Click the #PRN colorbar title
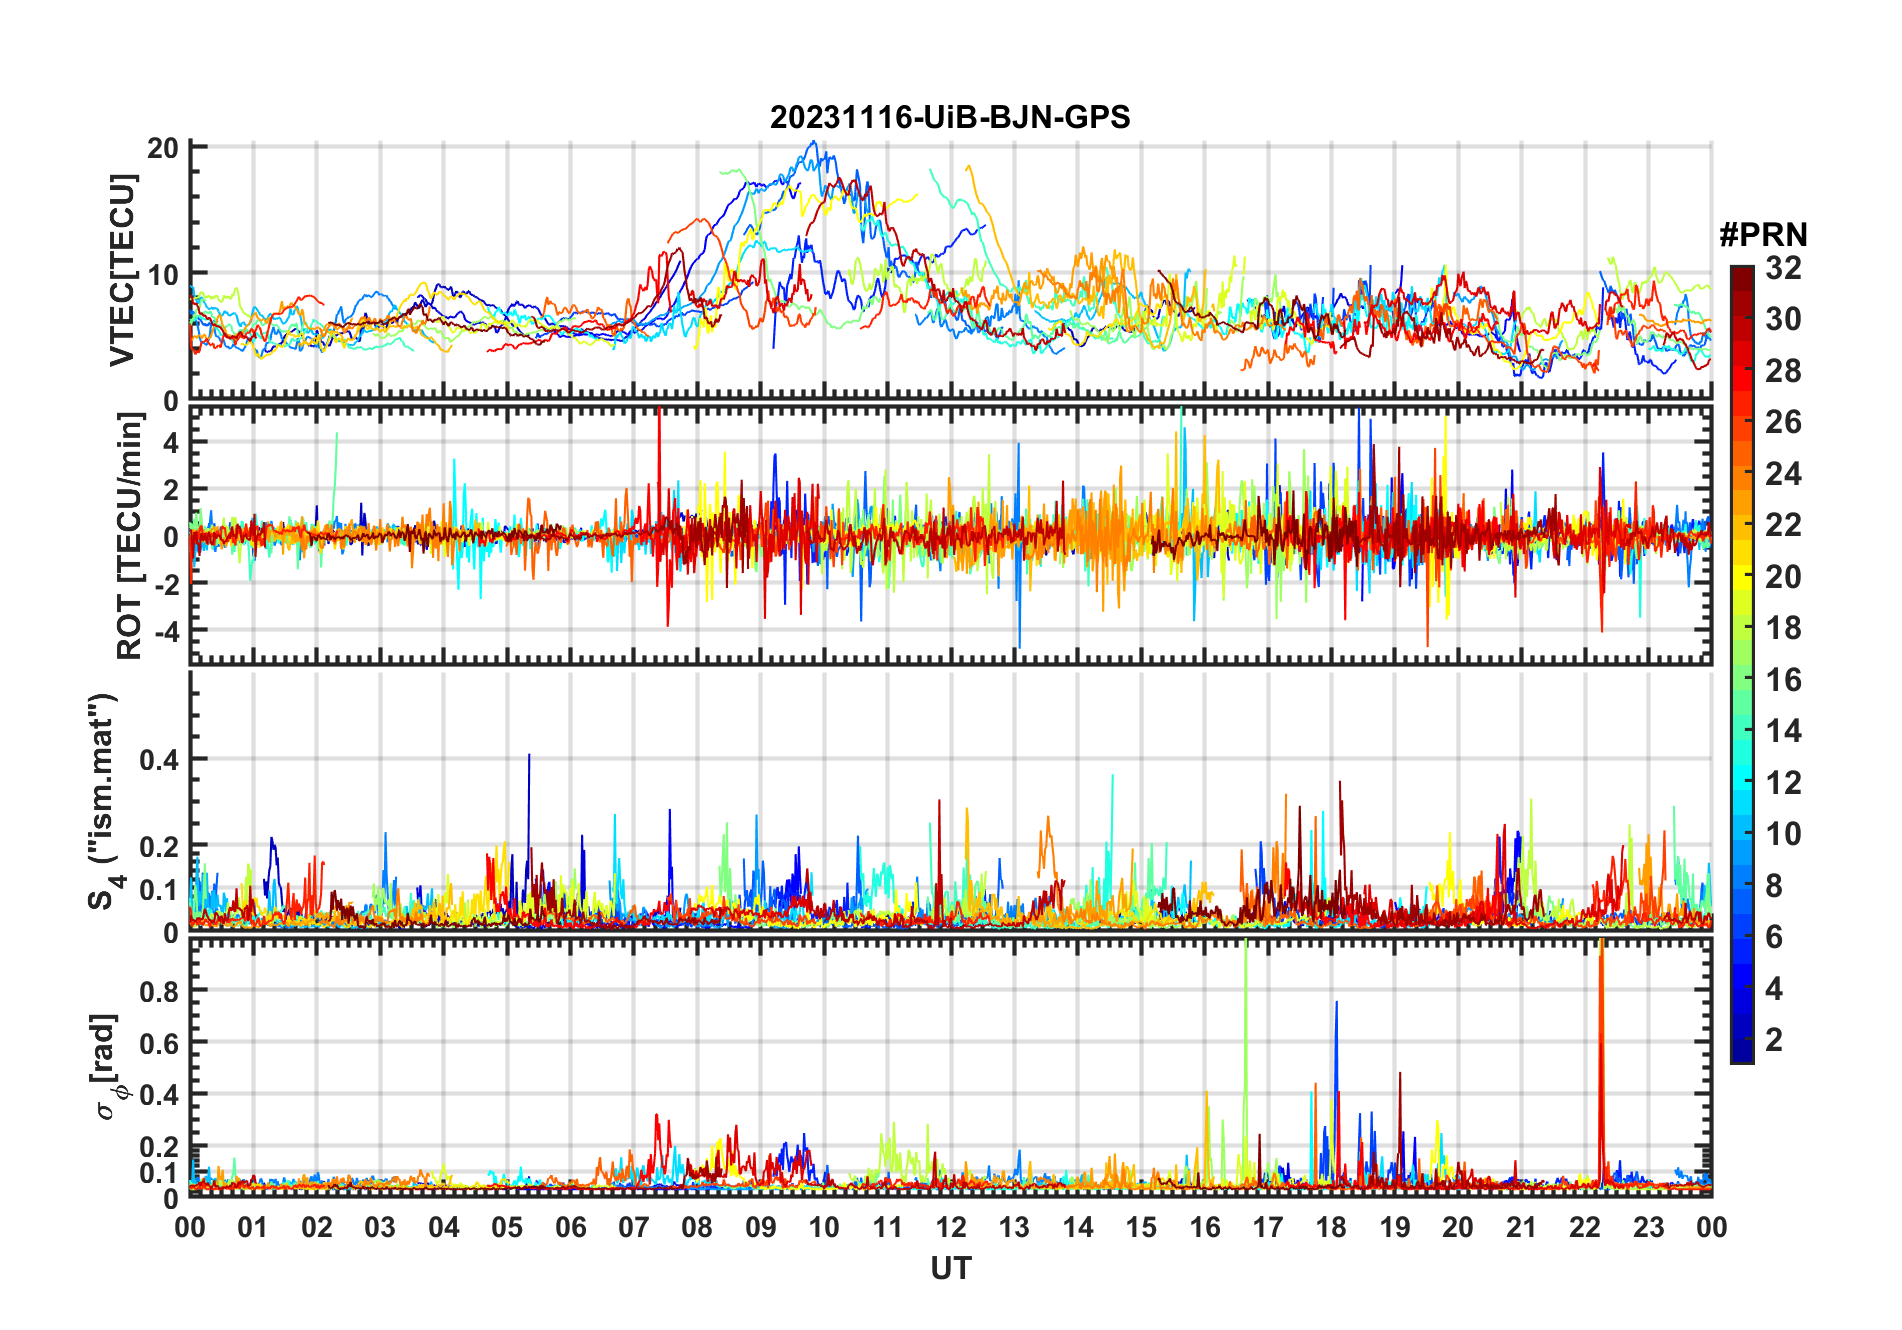Screen dimensions: 1902x1330 point(1763,235)
